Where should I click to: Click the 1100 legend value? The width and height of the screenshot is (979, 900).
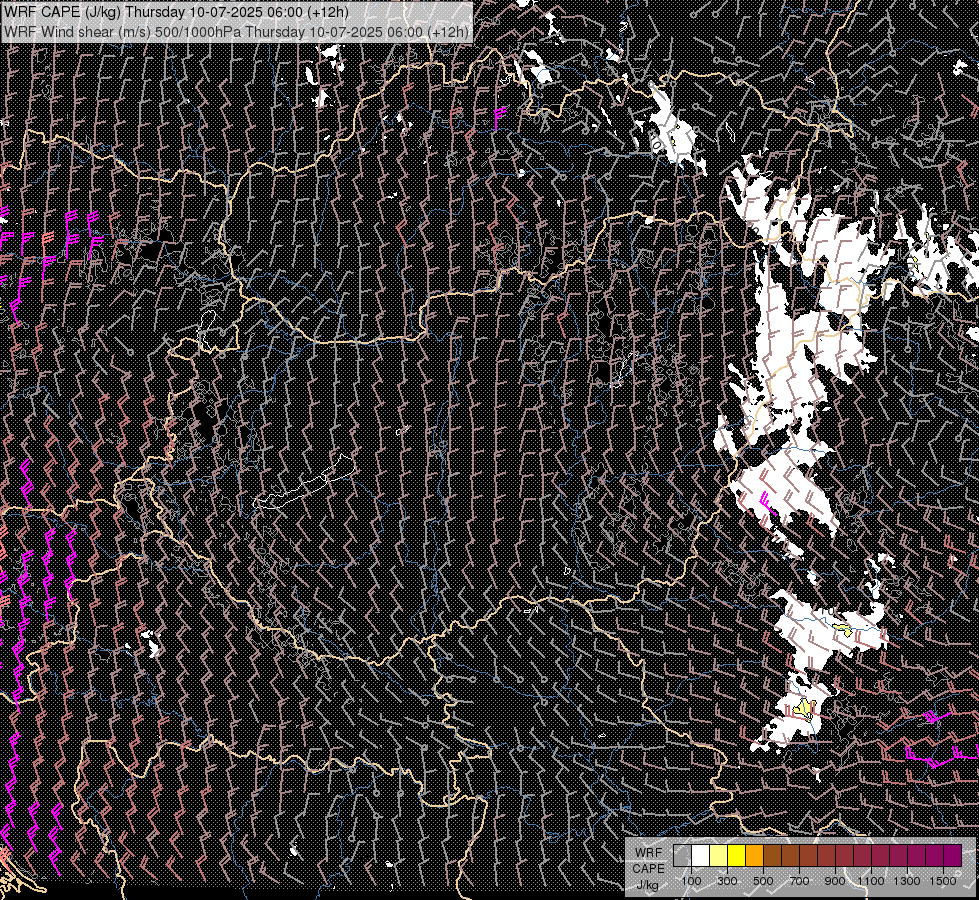[x=871, y=881]
